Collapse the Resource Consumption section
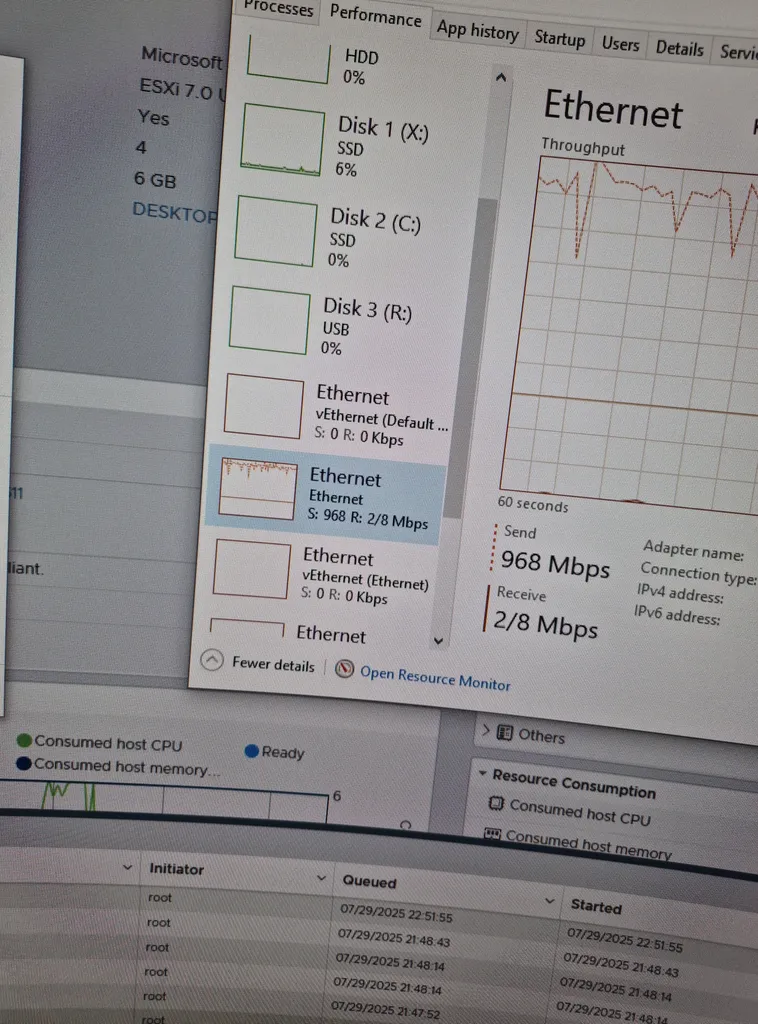Screen dimensions: 758x1024 coord(481,773)
